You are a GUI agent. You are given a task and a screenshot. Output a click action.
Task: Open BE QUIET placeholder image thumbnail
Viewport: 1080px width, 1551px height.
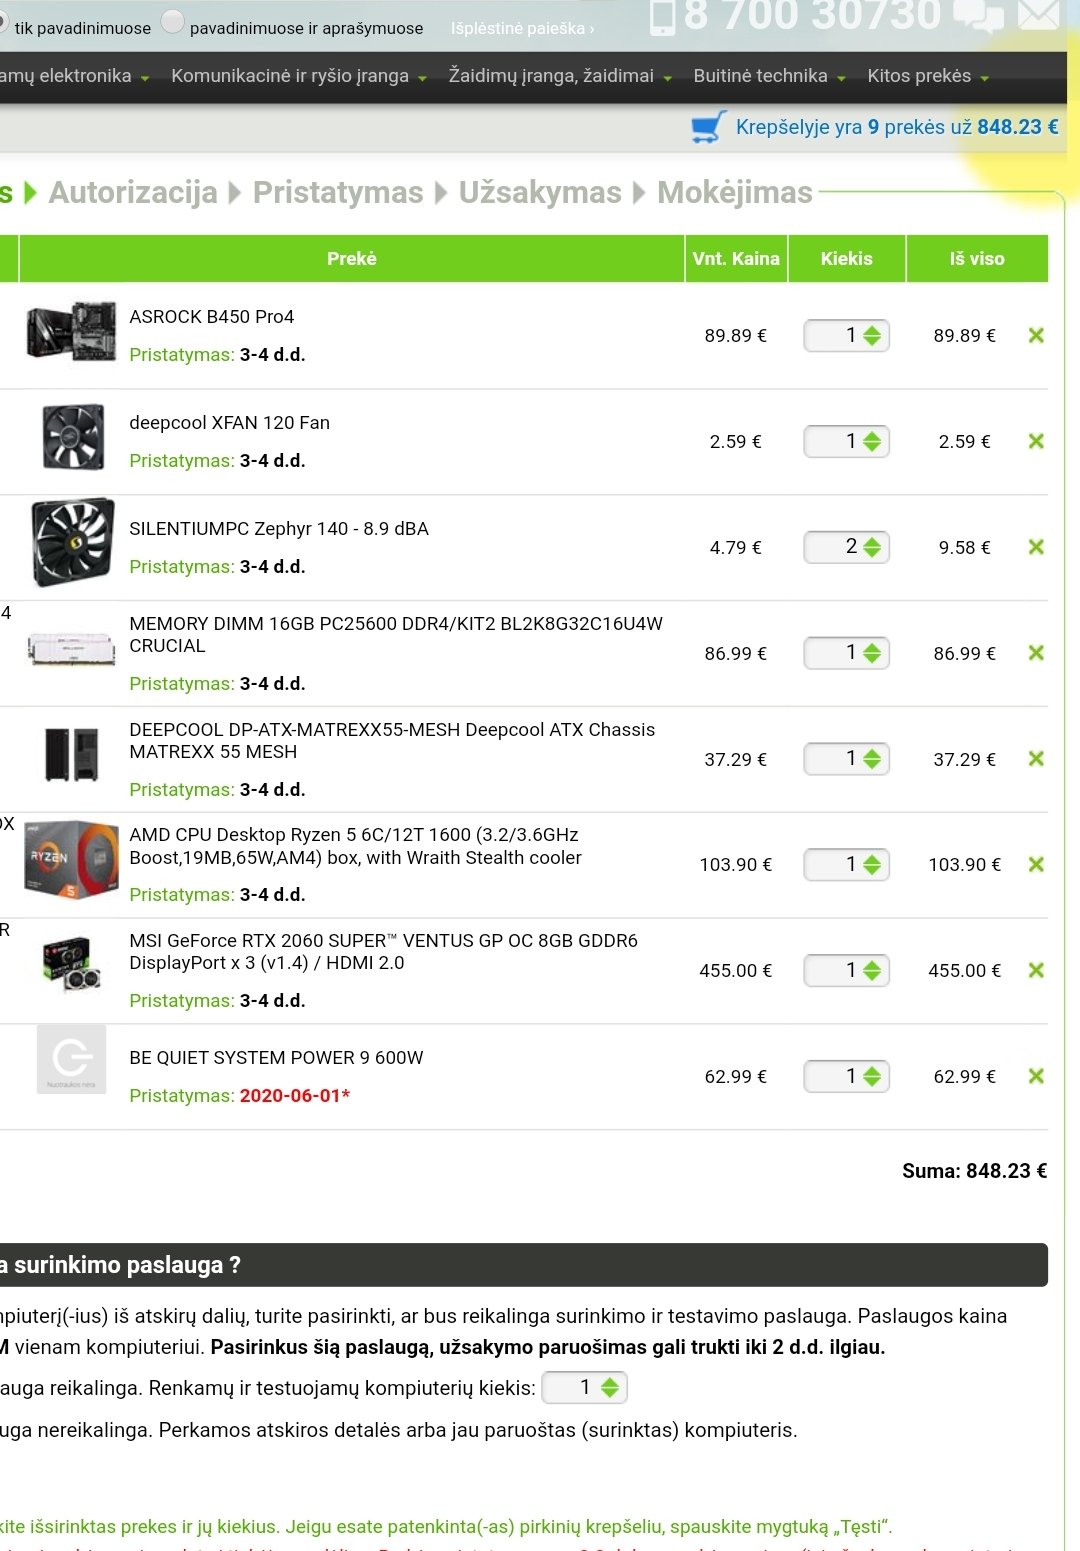(x=71, y=1059)
